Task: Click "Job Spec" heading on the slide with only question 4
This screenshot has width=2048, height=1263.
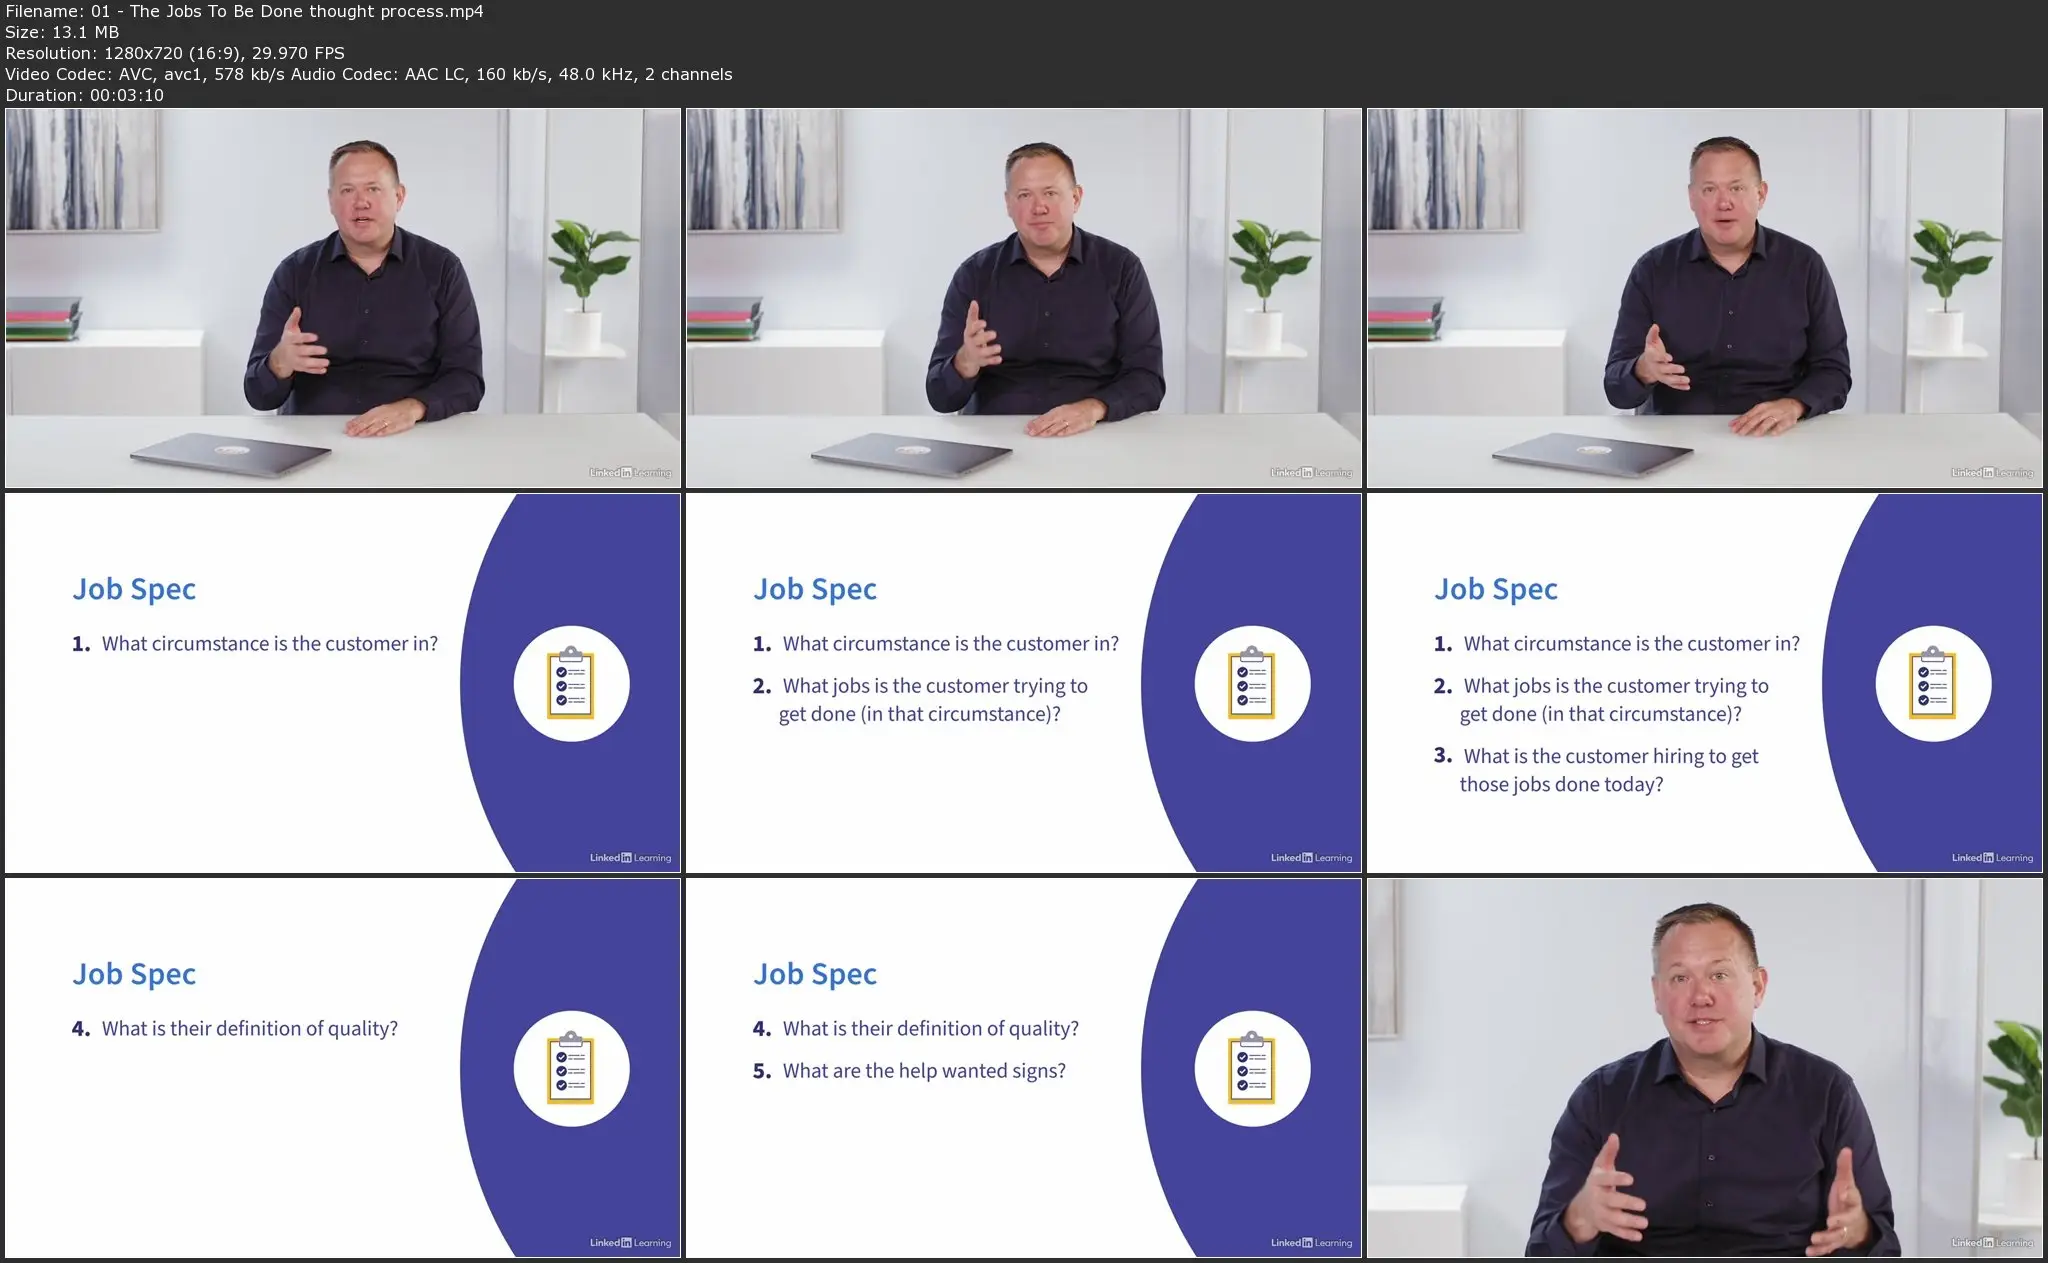Action: click(x=134, y=974)
